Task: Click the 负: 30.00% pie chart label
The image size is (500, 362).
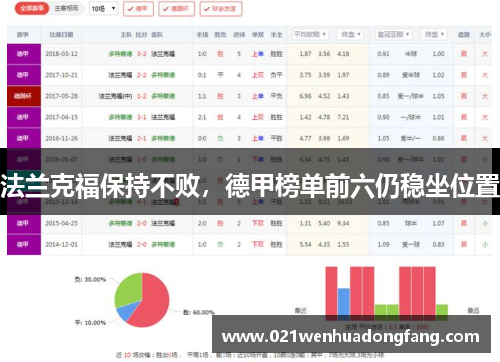Action: coord(90,279)
